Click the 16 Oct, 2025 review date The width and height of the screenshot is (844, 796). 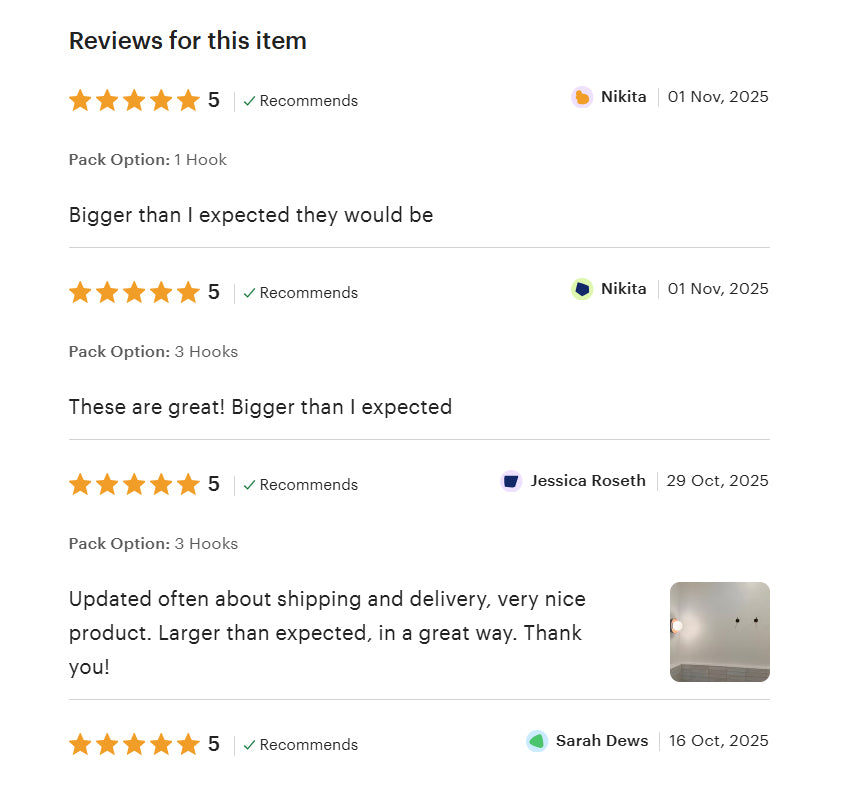point(718,741)
